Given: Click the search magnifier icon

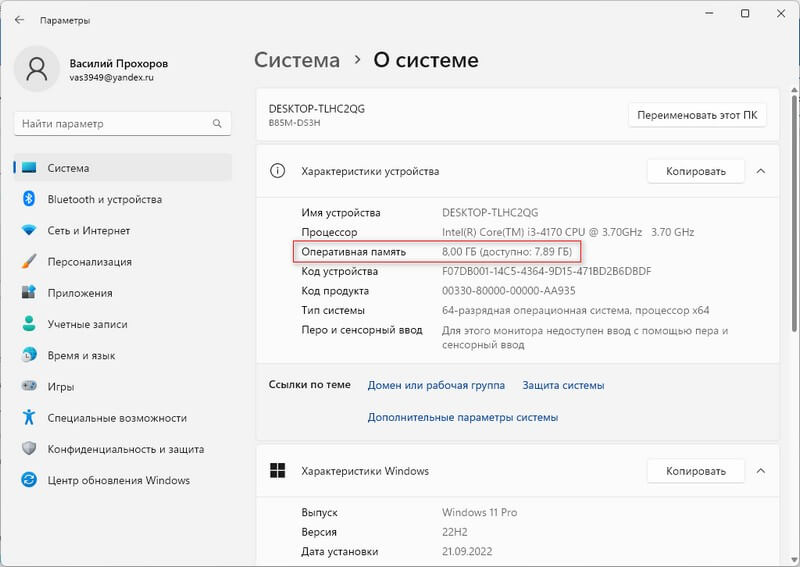Looking at the screenshot, I should tap(217, 124).
